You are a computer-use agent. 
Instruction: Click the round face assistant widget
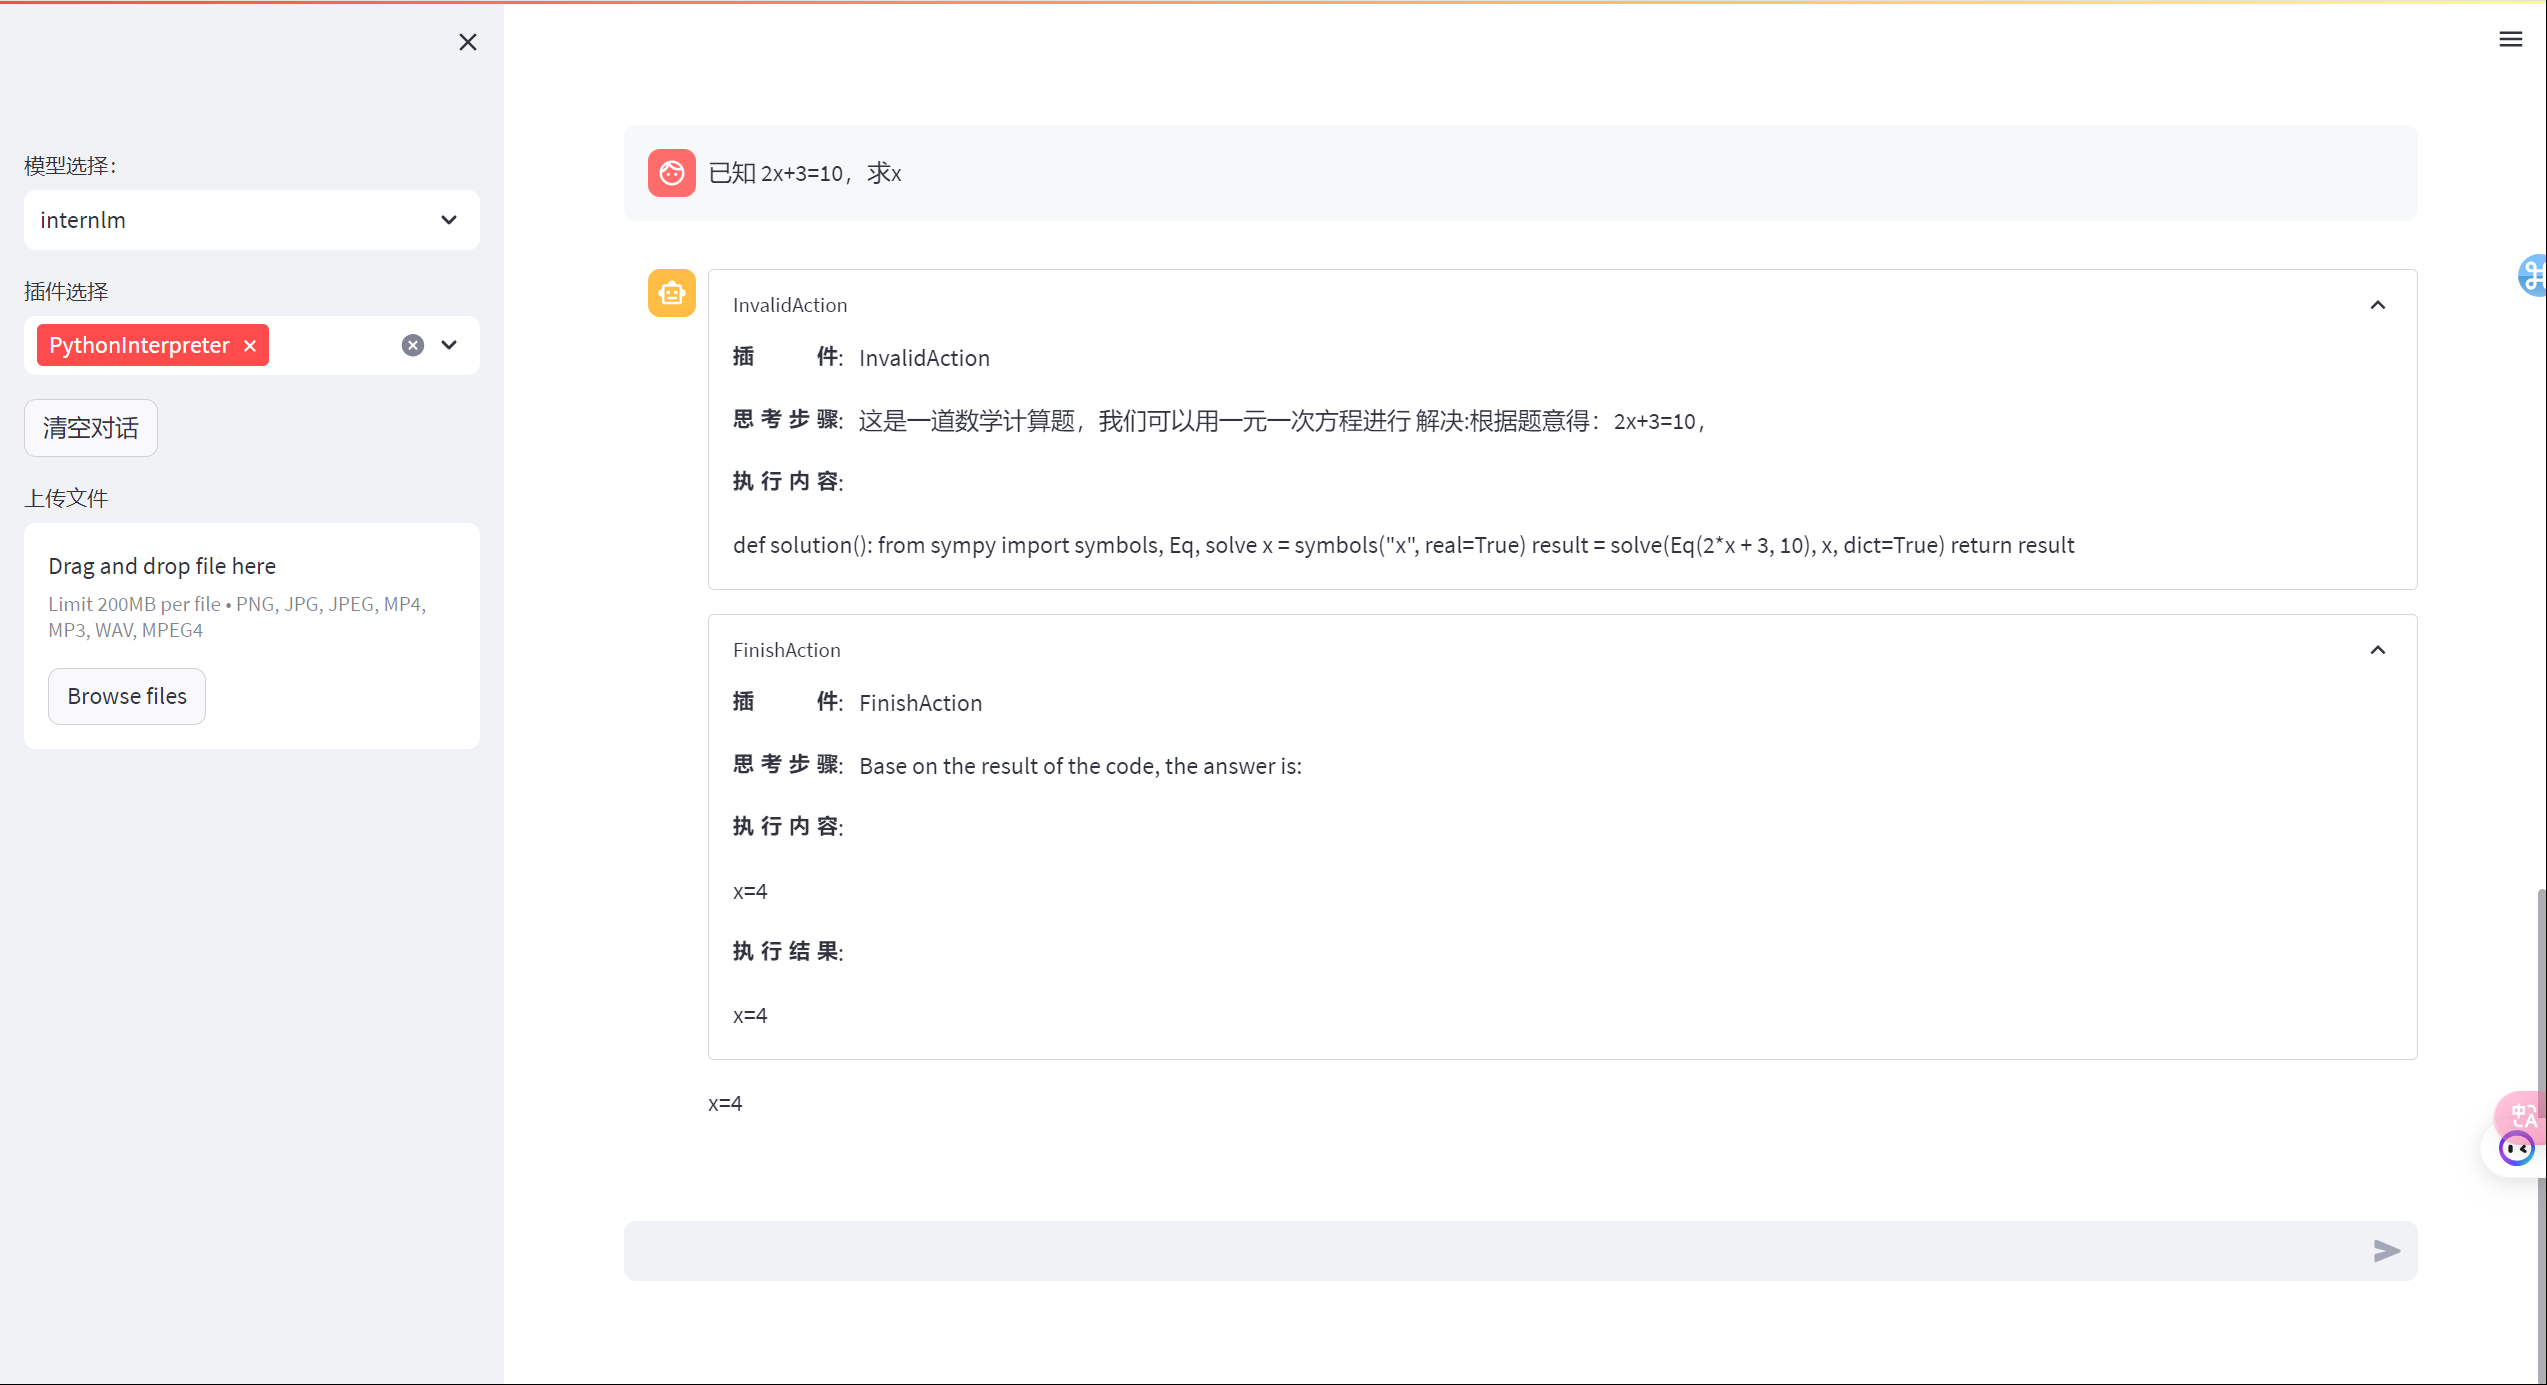point(2516,1150)
